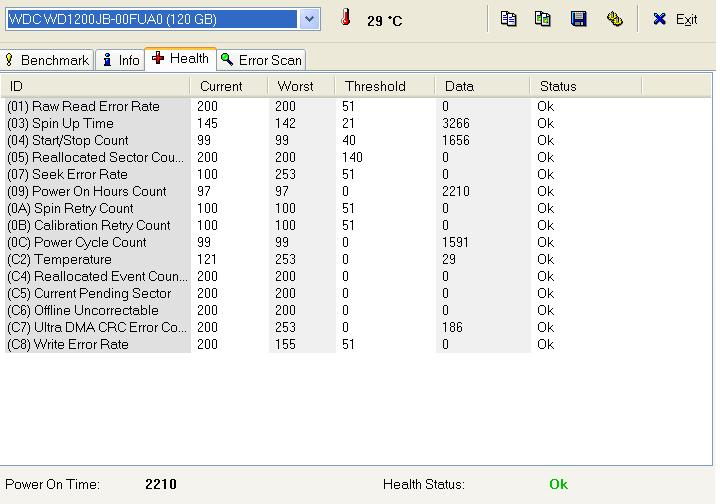Click the Current value 145
This screenshot has height=504, width=720.
[x=207, y=123]
